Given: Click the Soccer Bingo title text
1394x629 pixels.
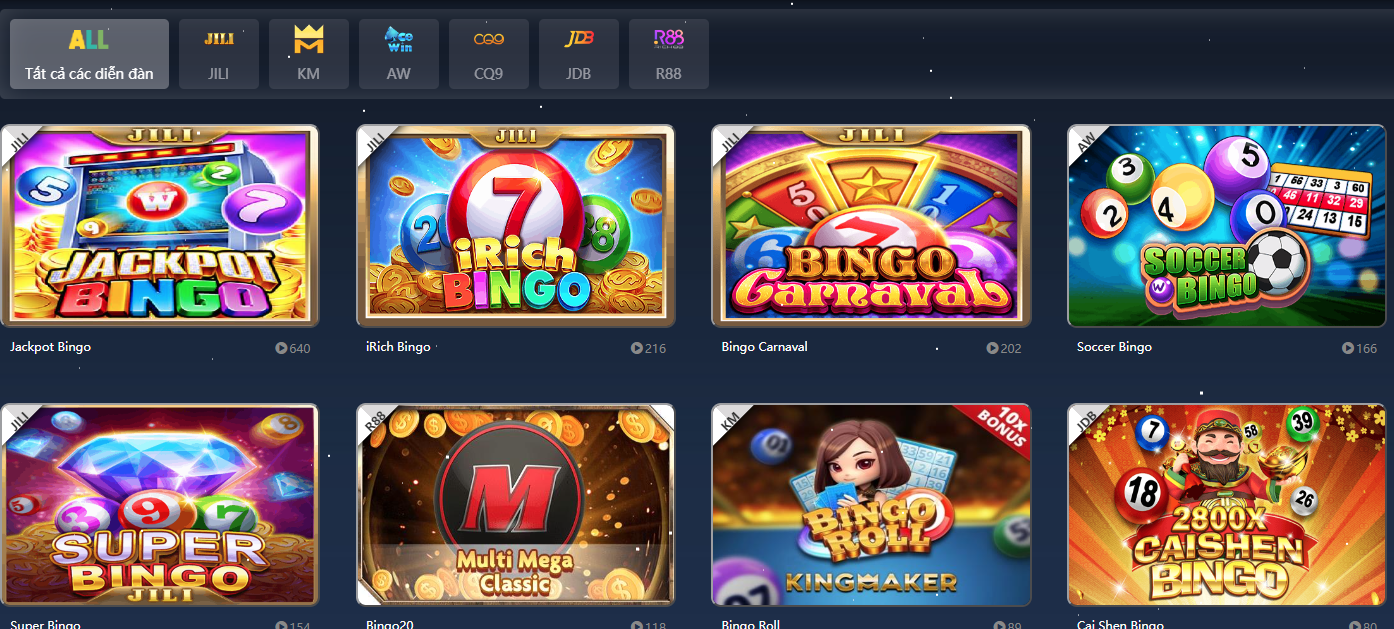Looking at the screenshot, I should coord(1114,347).
